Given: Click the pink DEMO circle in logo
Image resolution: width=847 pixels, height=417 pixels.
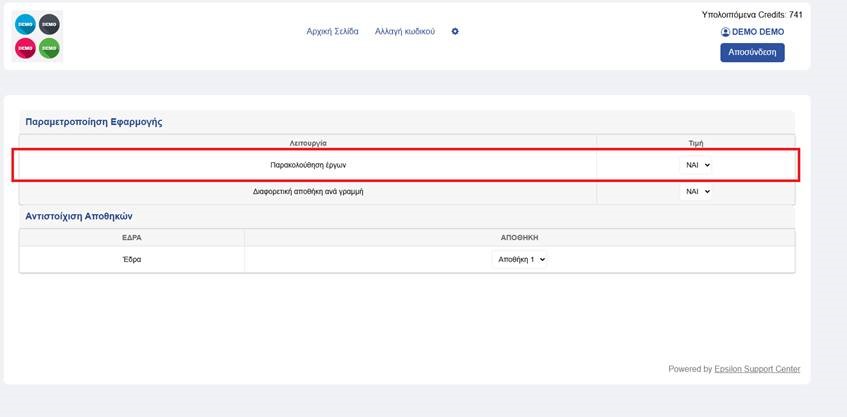Looking at the screenshot, I should click(25, 48).
